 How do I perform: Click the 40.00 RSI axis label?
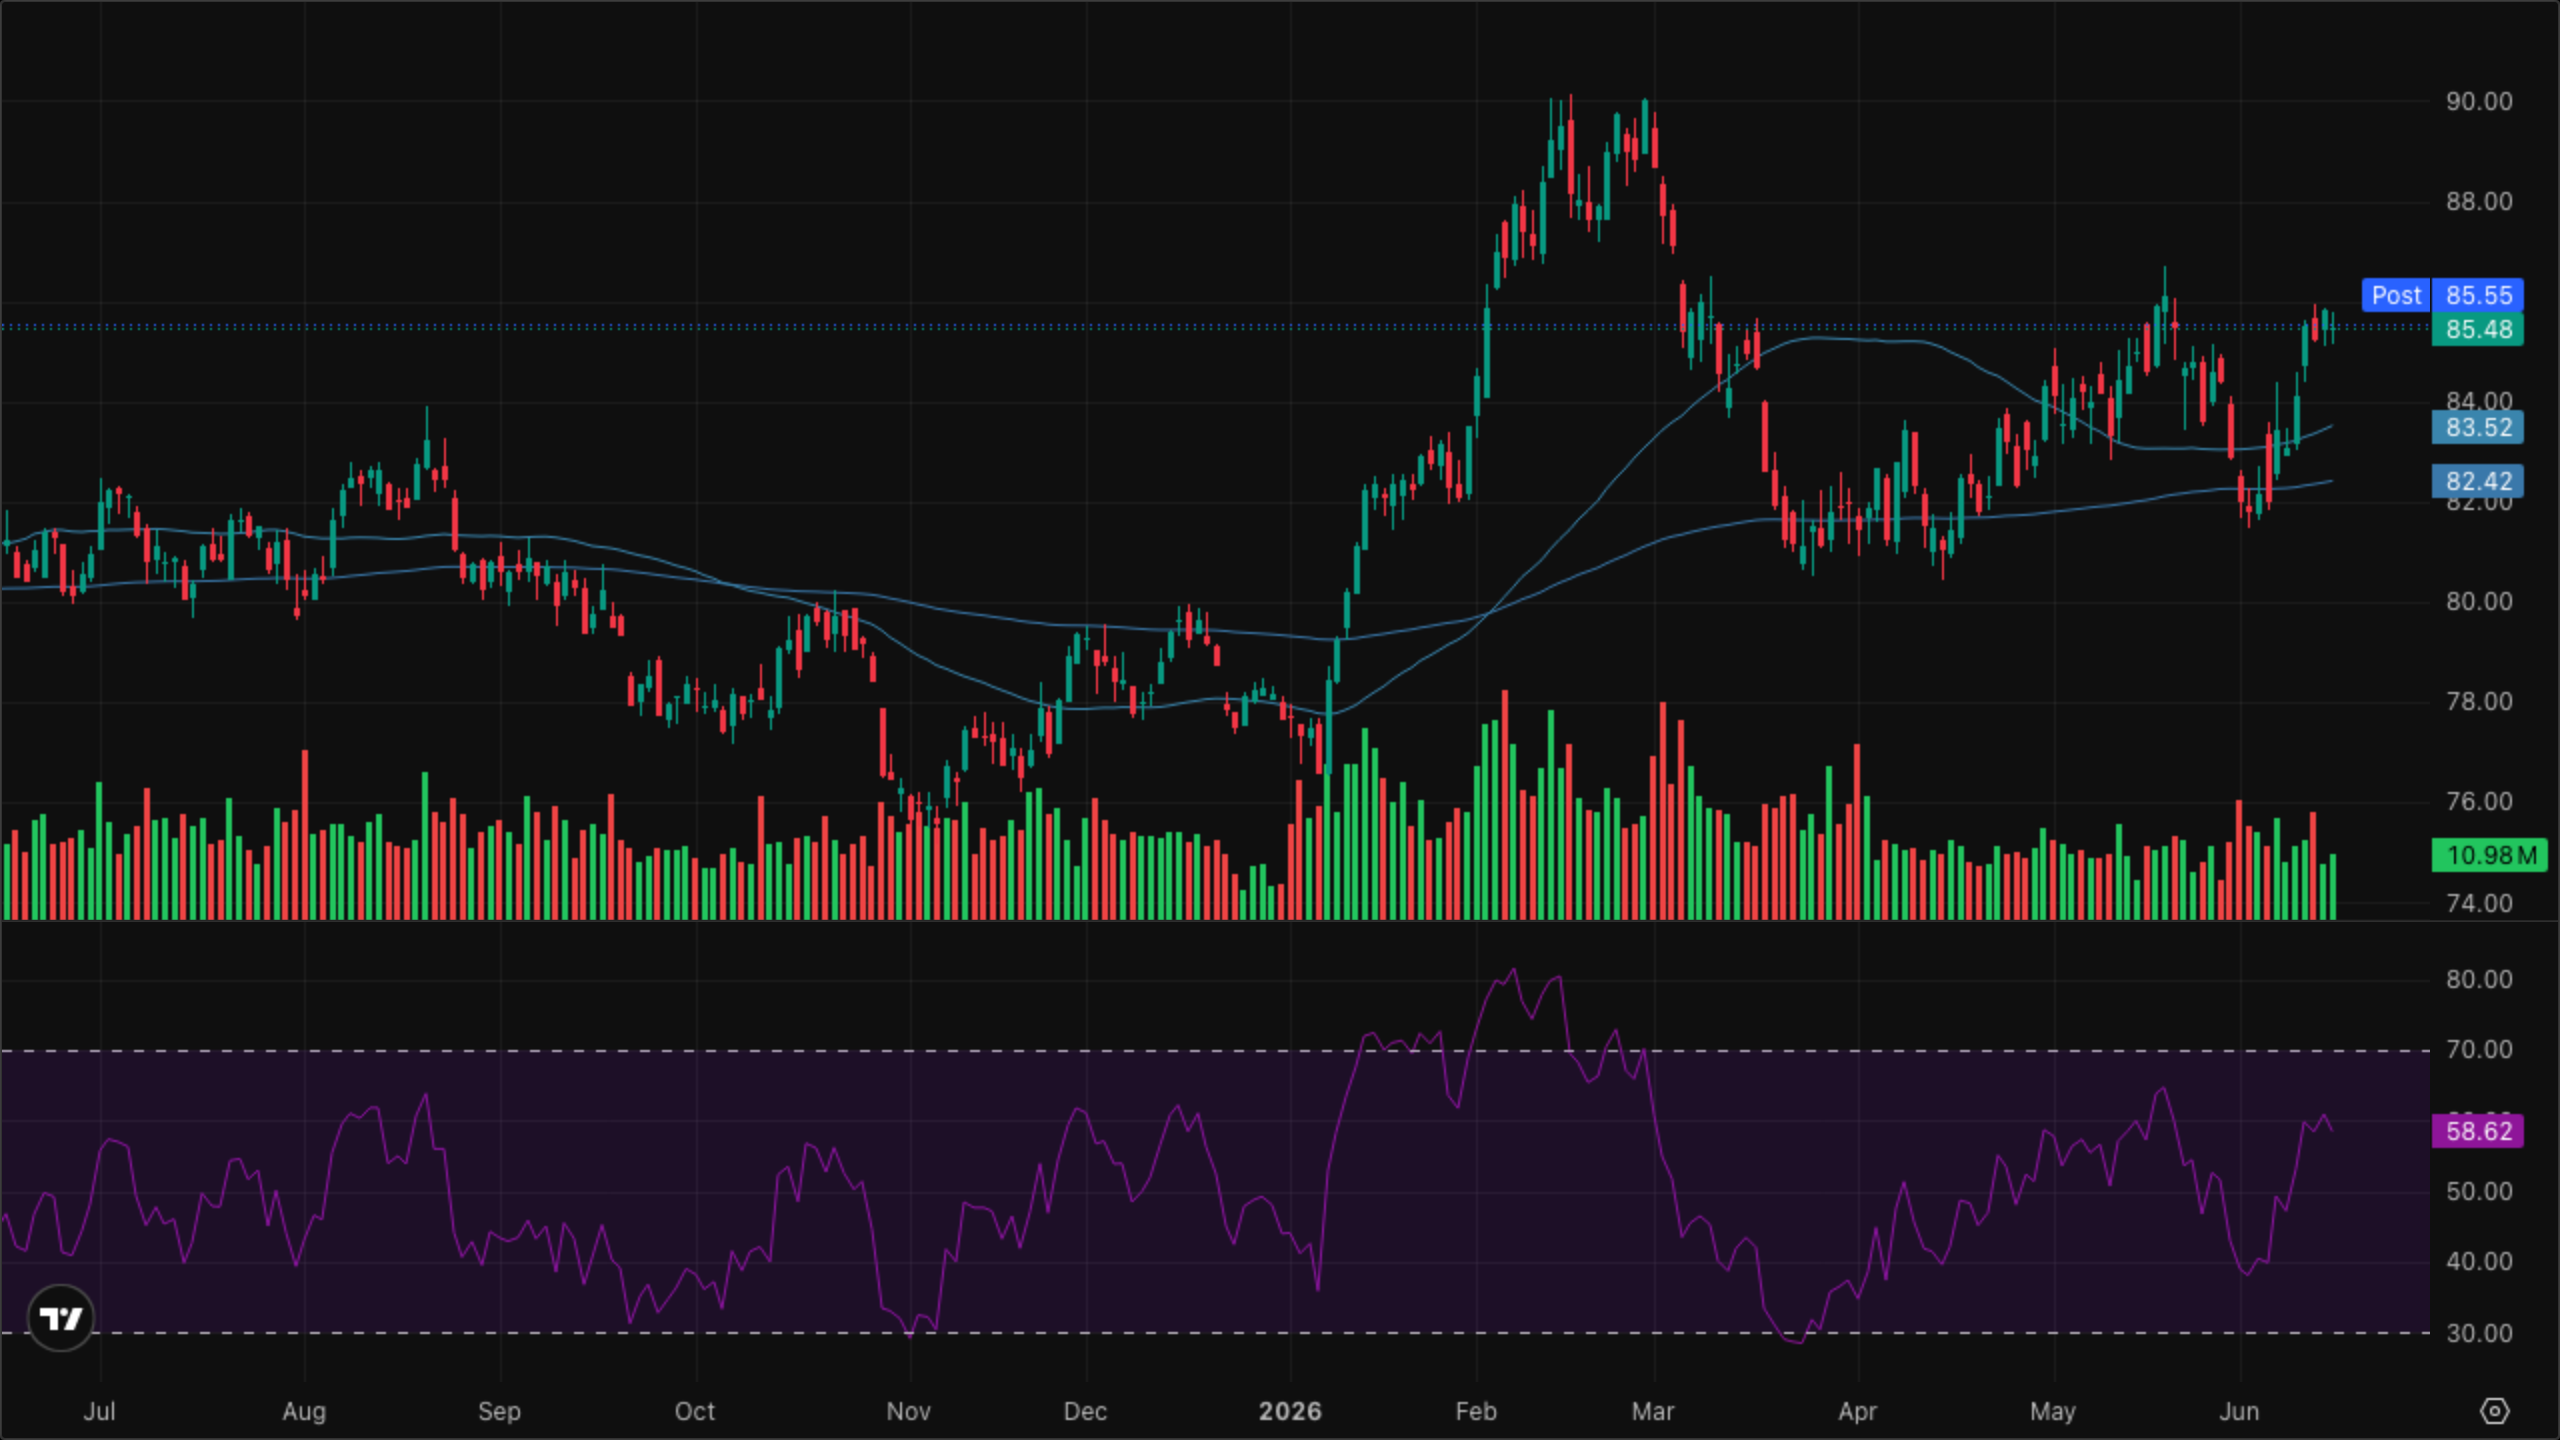2479,1261
